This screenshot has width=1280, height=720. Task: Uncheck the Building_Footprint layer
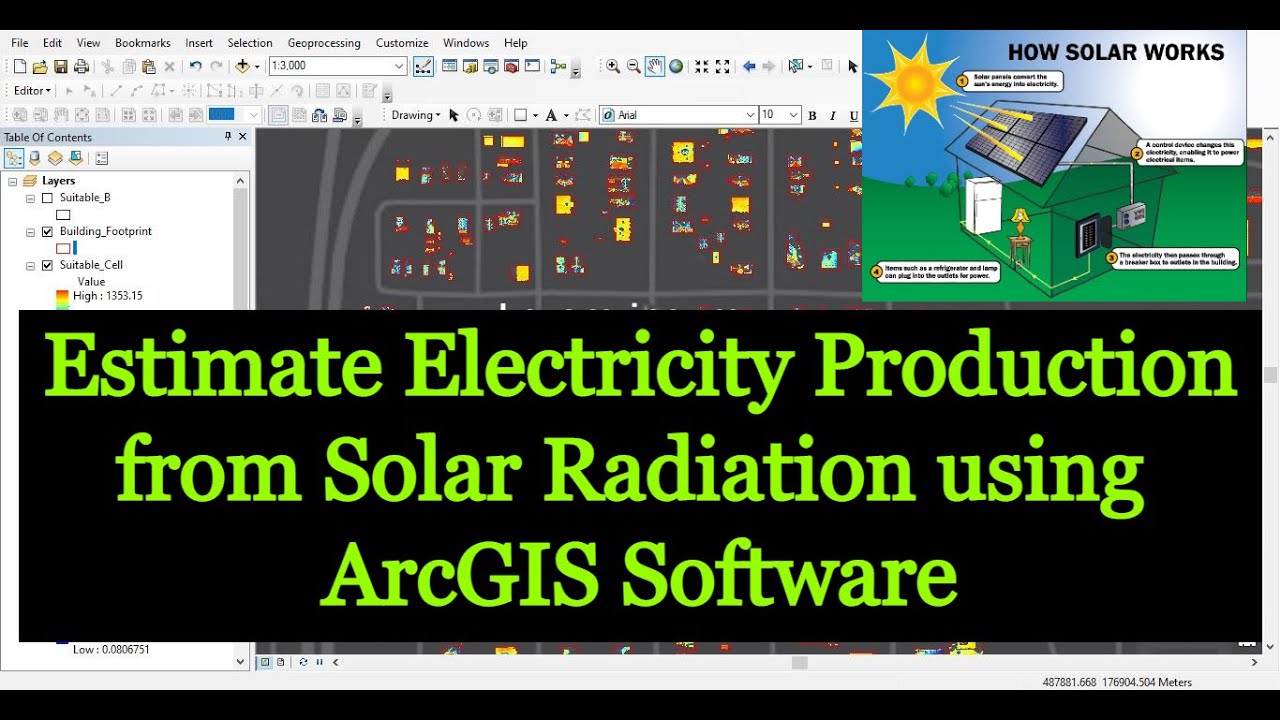coord(47,232)
